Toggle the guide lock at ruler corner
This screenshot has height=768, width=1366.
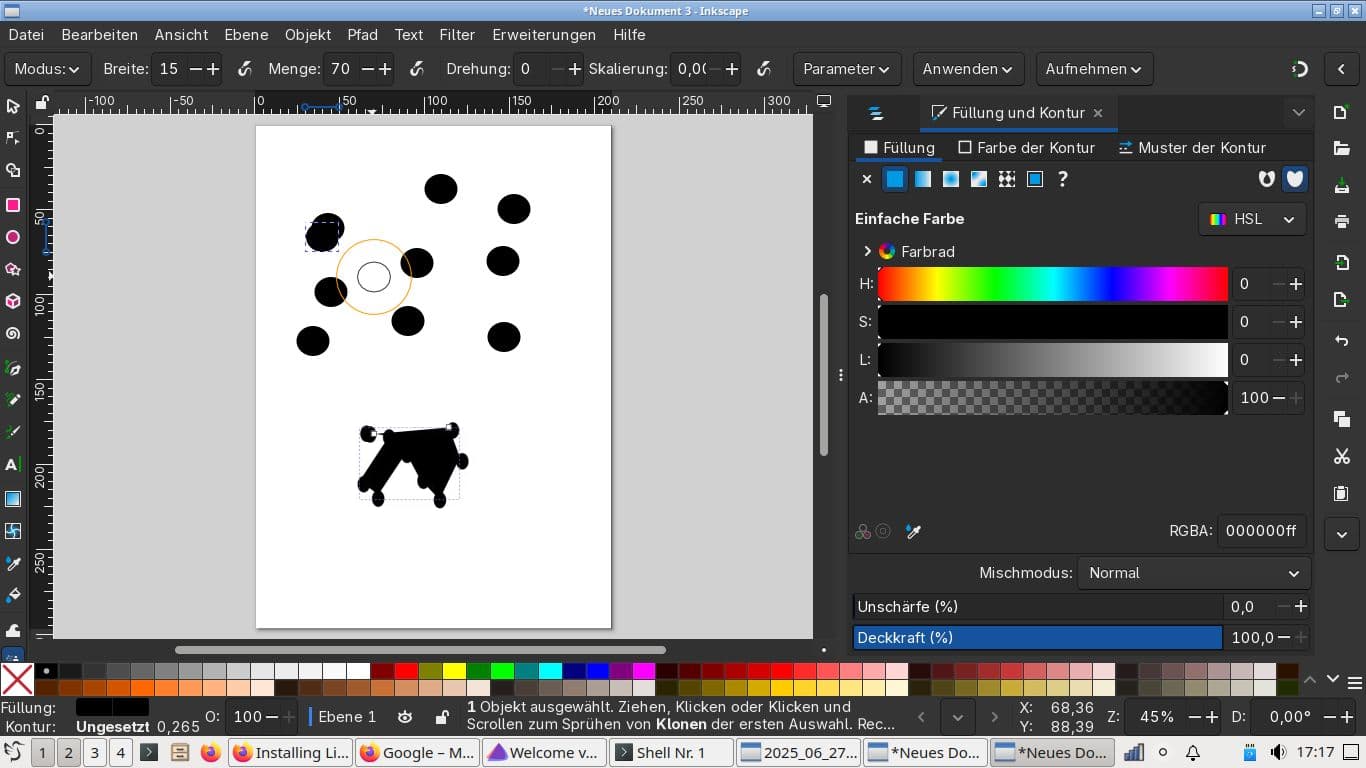[x=42, y=102]
